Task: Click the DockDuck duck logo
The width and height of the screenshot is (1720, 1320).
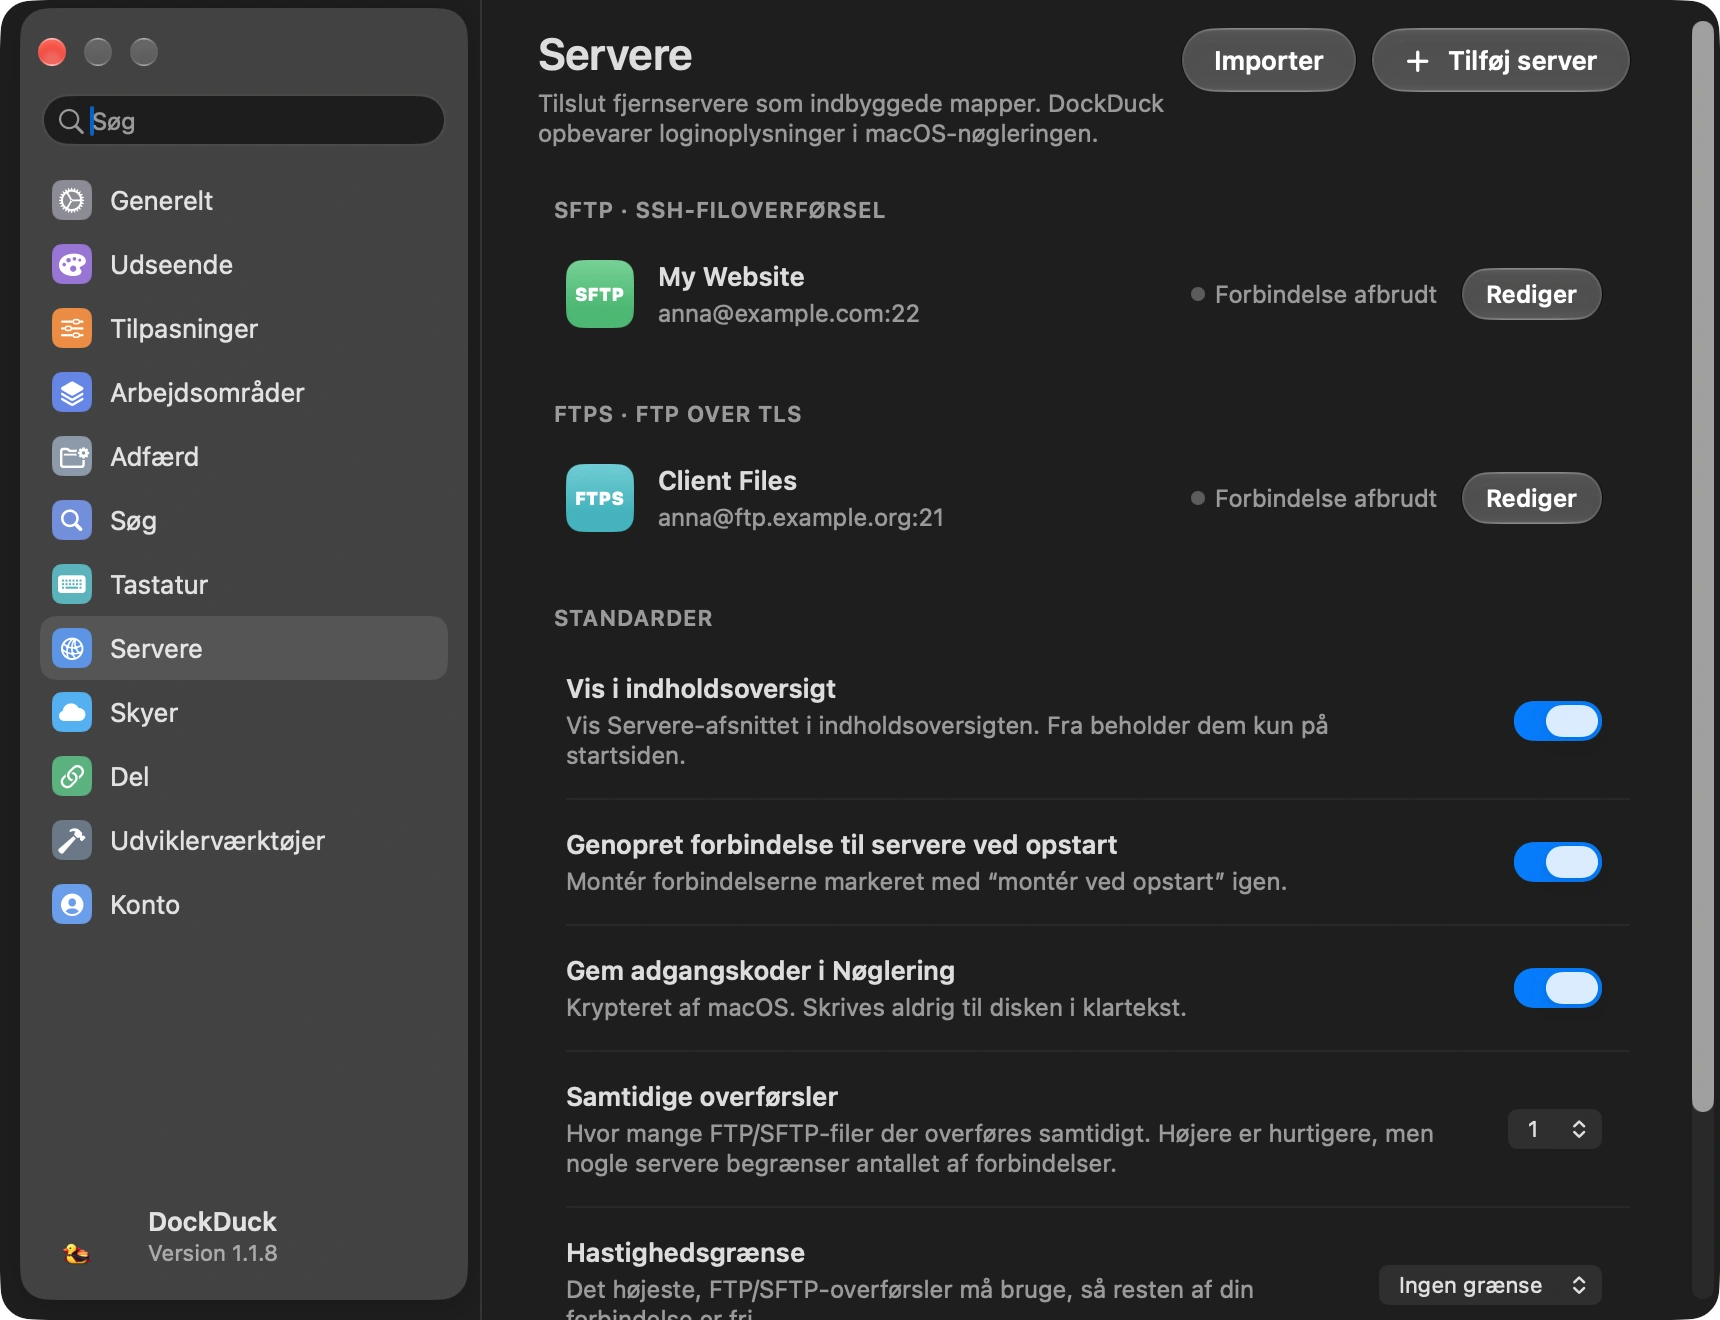Action: point(76,1253)
